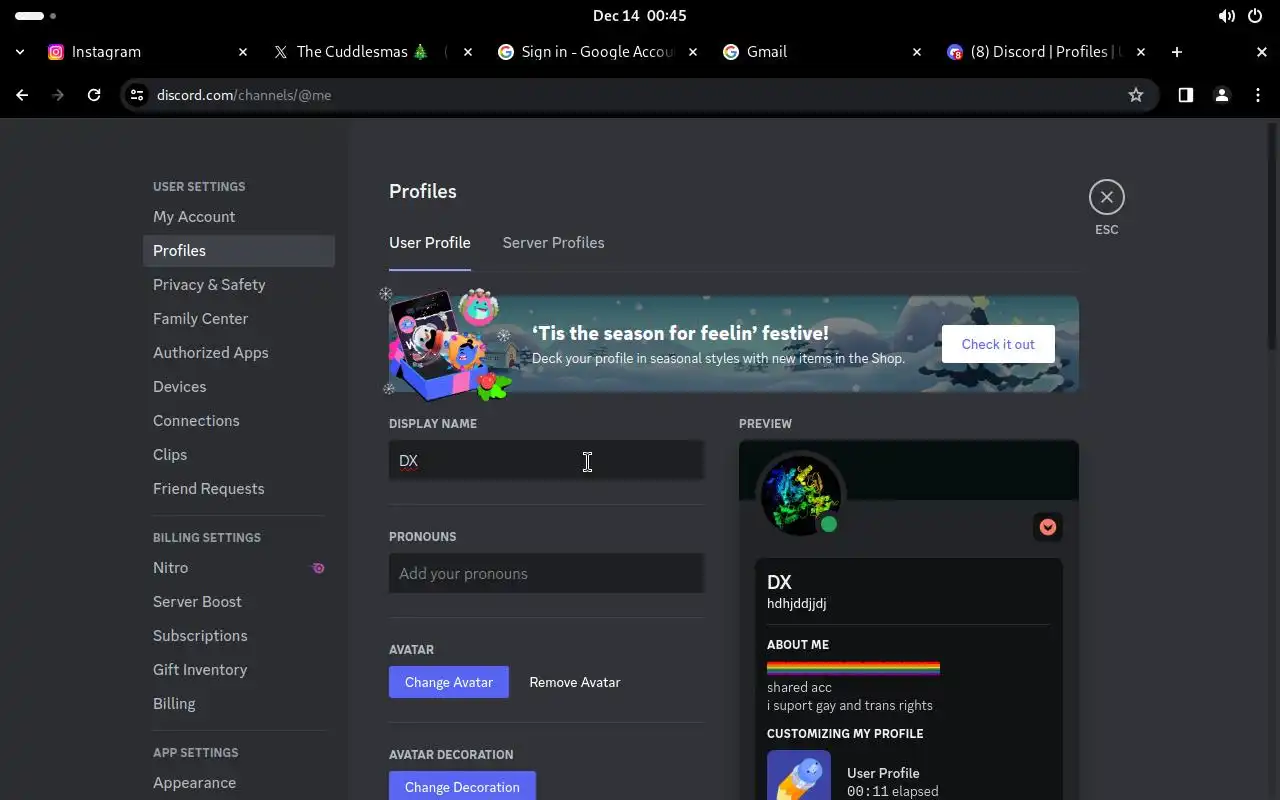Screen dimensions: 1280x800
Task: Bookmark this page with the star icon
Action: point(1135,95)
